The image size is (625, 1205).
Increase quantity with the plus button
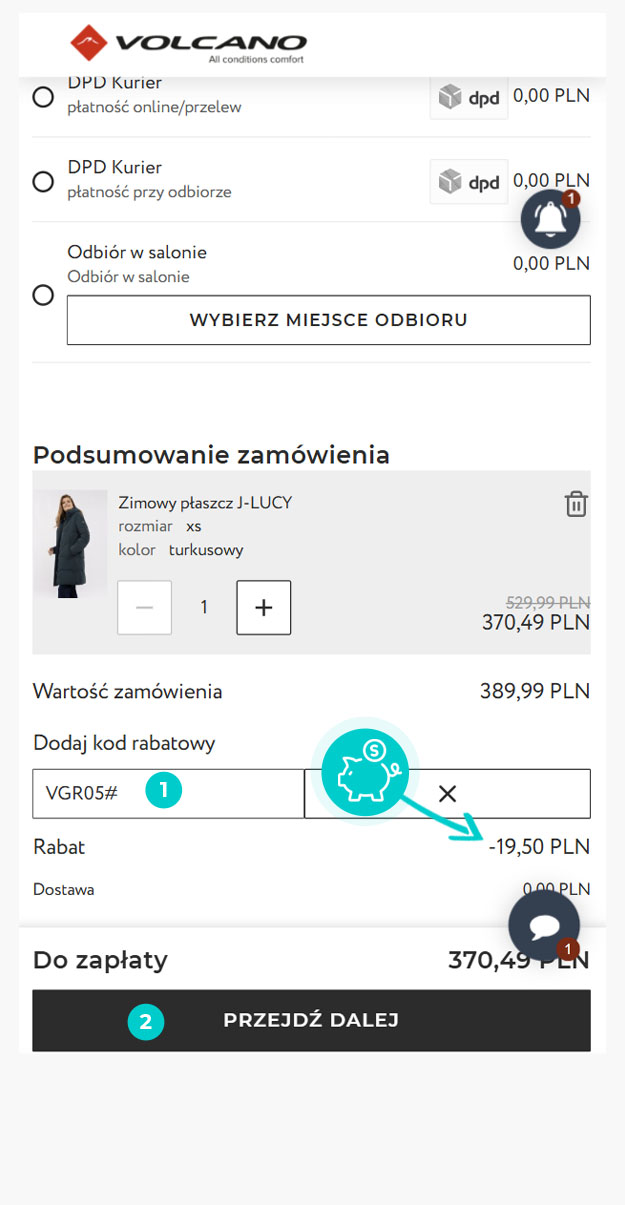[x=264, y=607]
